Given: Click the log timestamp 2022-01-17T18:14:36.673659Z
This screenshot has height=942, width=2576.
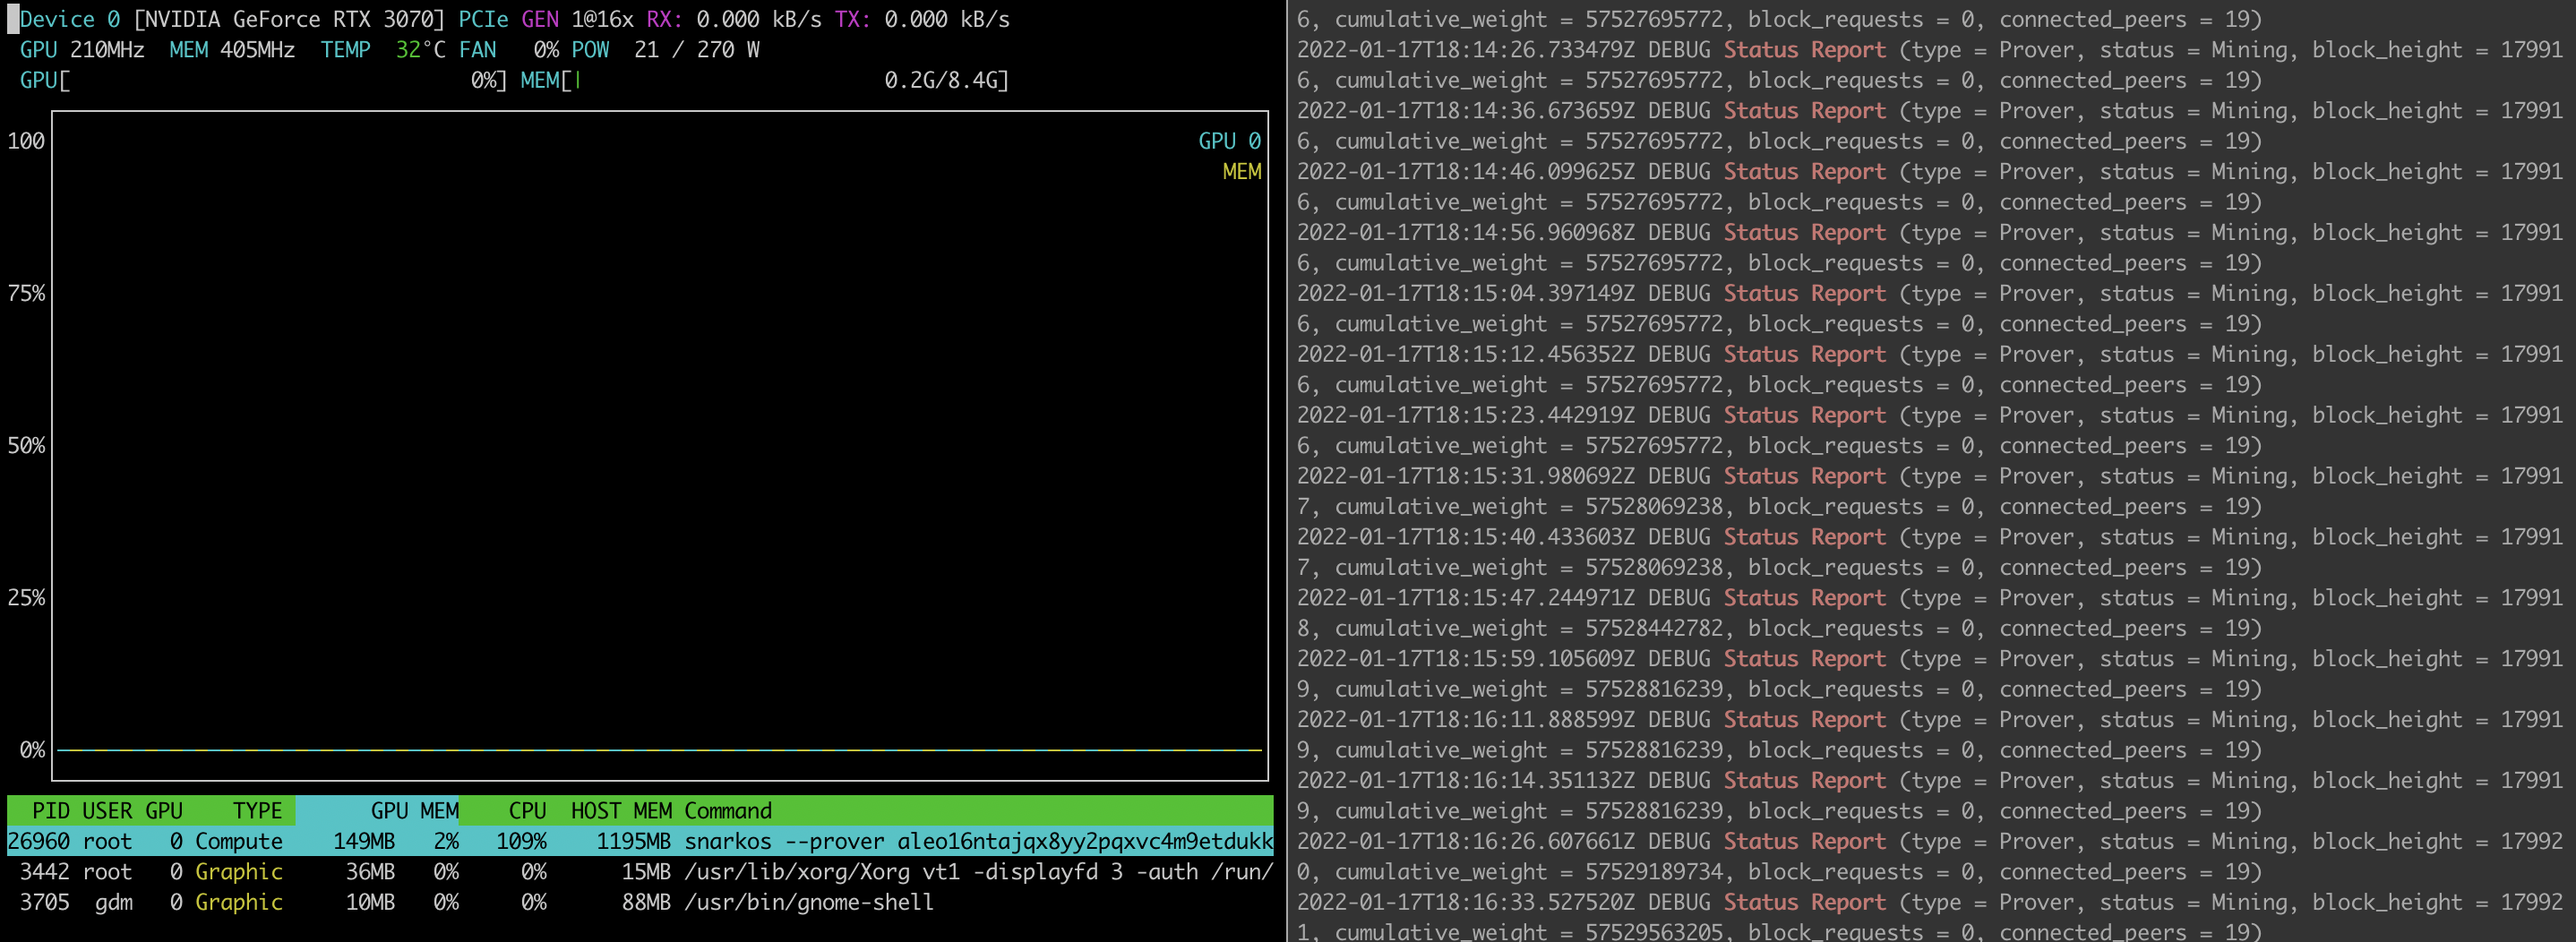Looking at the screenshot, I should pyautogui.click(x=1466, y=111).
